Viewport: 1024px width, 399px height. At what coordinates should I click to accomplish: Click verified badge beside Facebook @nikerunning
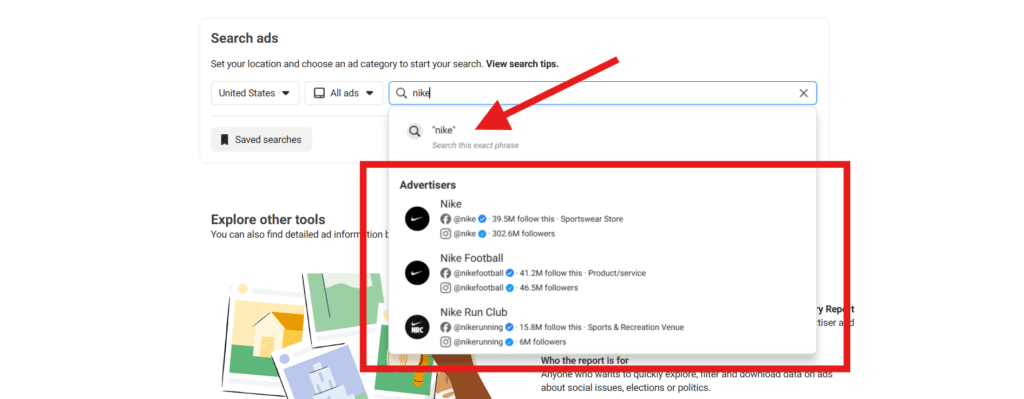(509, 327)
